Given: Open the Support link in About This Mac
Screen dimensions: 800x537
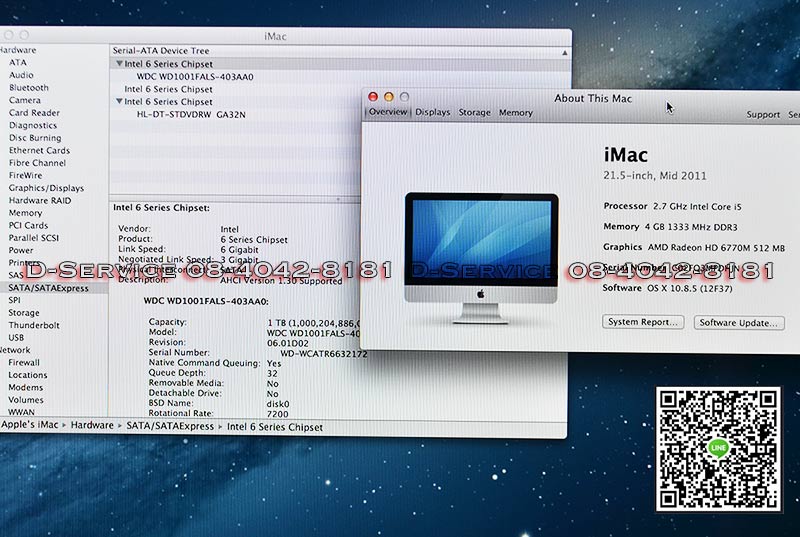Looking at the screenshot, I should [763, 115].
